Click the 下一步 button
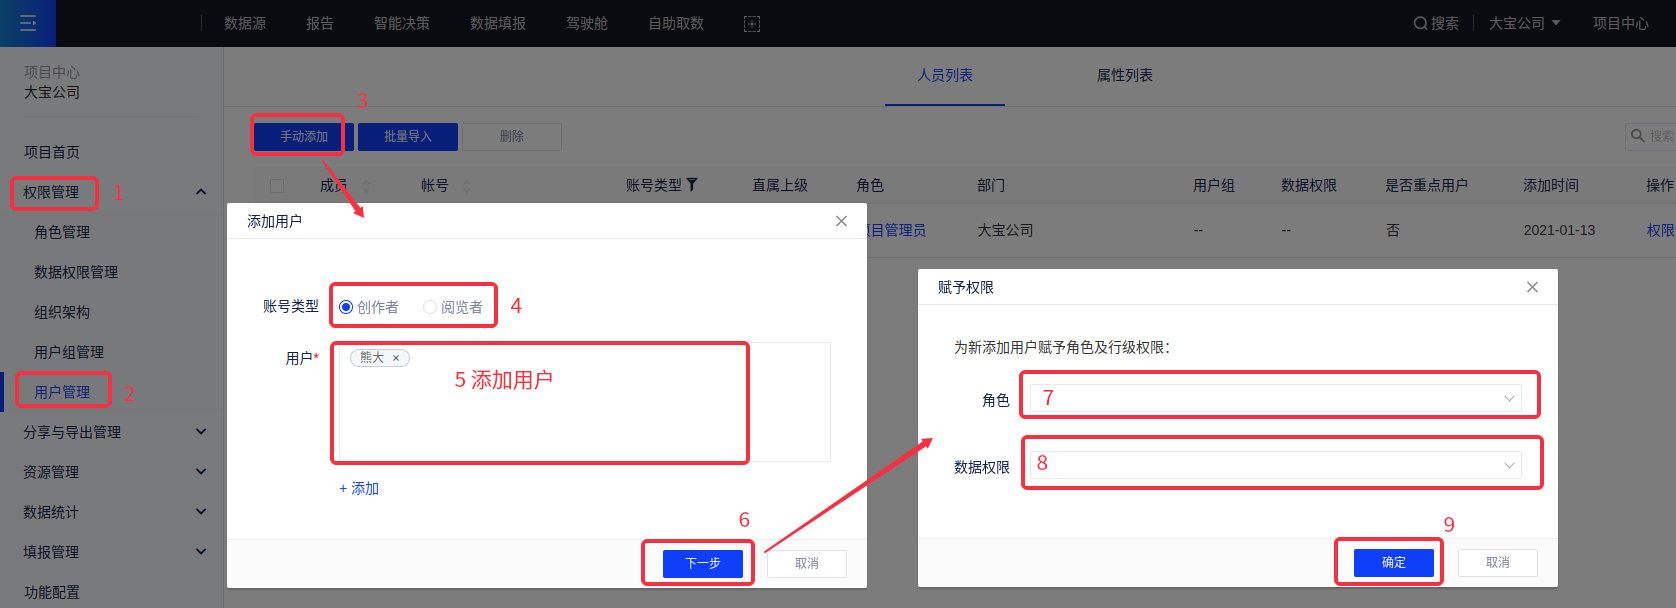The image size is (1676, 608). (x=703, y=563)
